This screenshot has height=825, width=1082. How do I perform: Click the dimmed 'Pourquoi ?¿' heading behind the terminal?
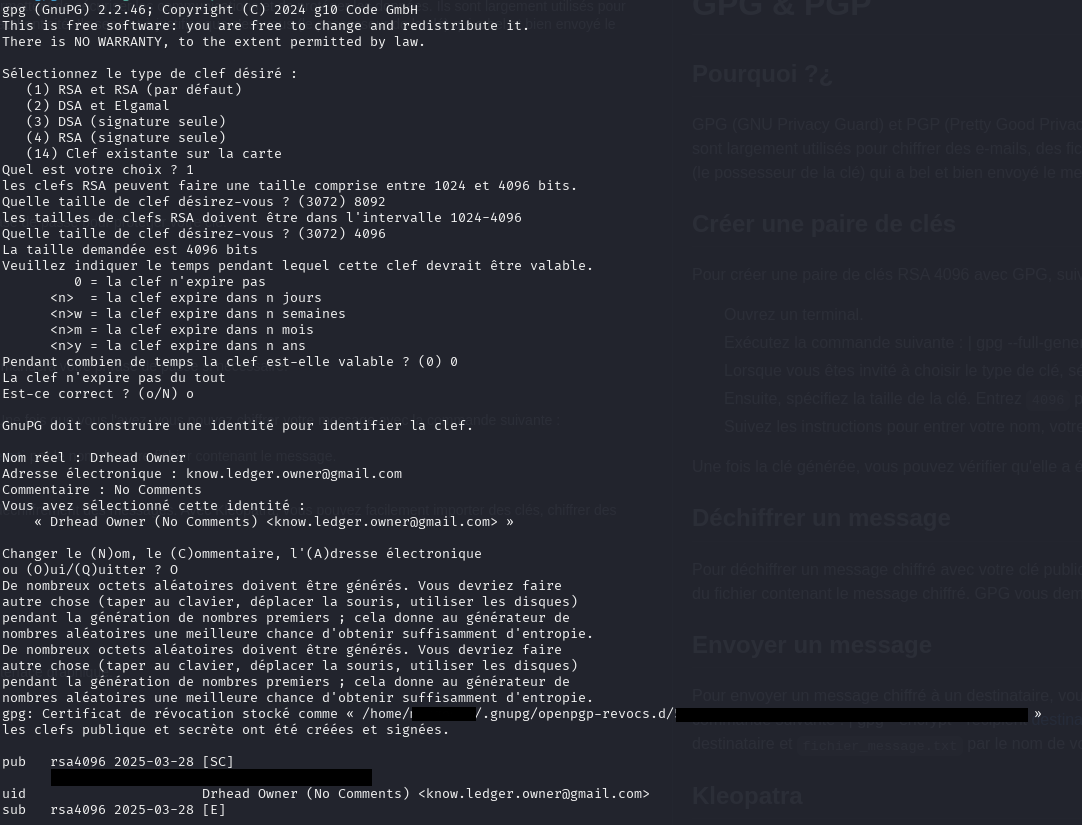coord(762,74)
